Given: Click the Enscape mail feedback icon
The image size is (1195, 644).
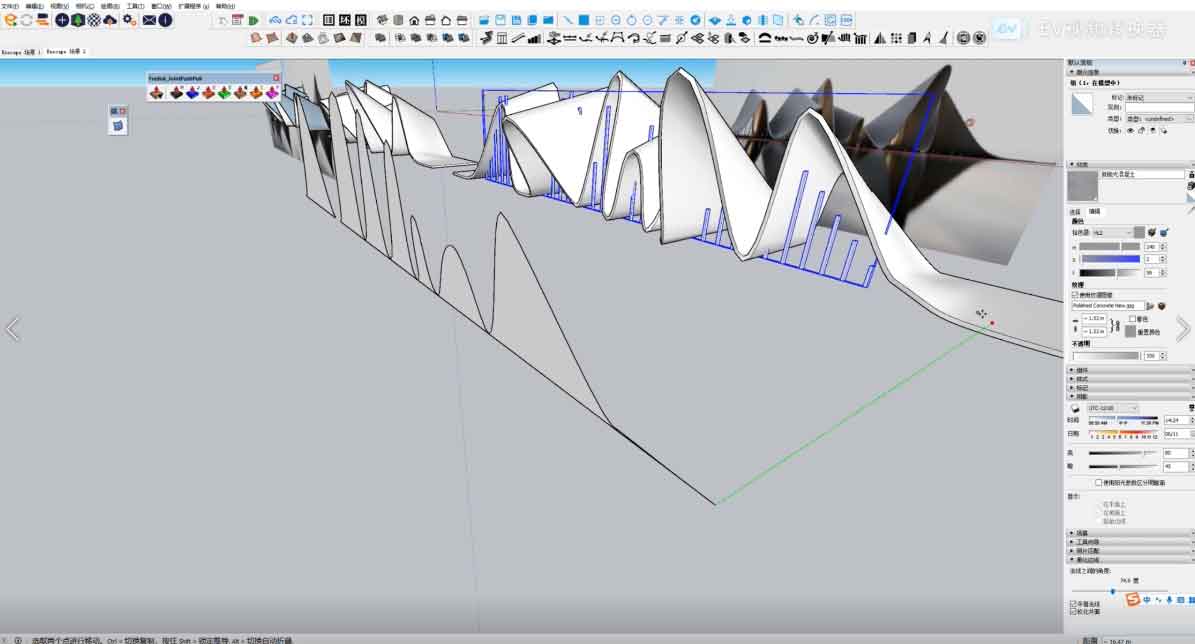Looking at the screenshot, I should (x=149, y=20).
